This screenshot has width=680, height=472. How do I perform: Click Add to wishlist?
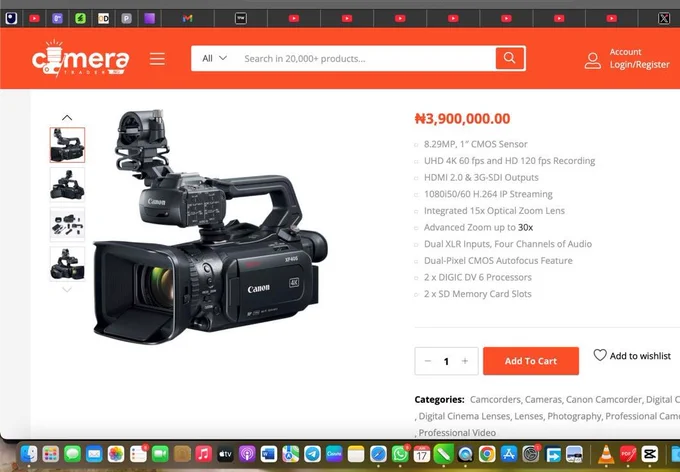[x=632, y=356]
